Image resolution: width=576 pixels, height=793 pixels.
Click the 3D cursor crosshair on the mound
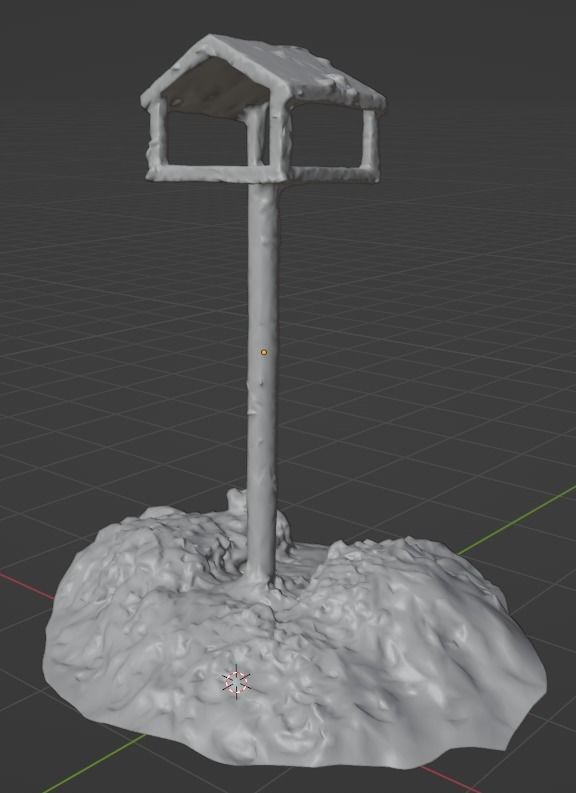click(x=236, y=681)
